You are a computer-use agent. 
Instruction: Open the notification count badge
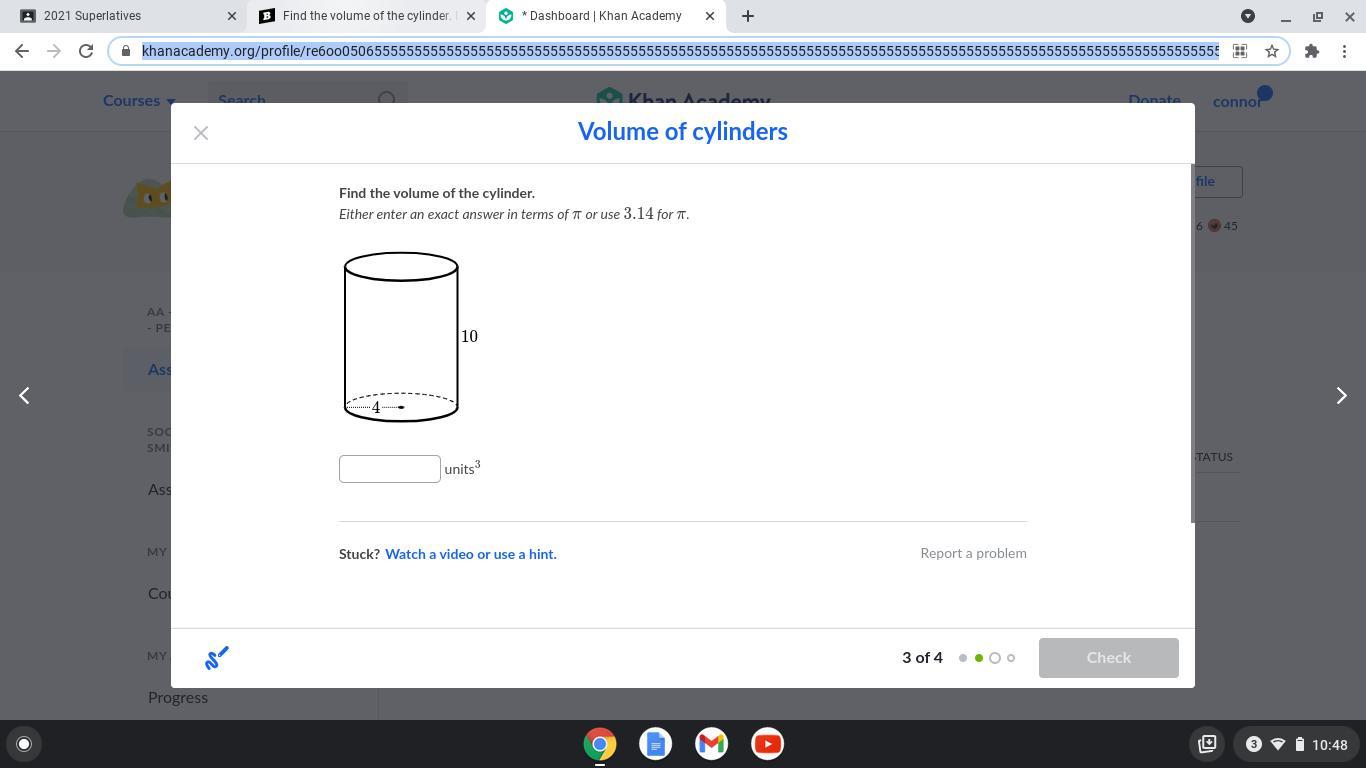coord(1253,744)
